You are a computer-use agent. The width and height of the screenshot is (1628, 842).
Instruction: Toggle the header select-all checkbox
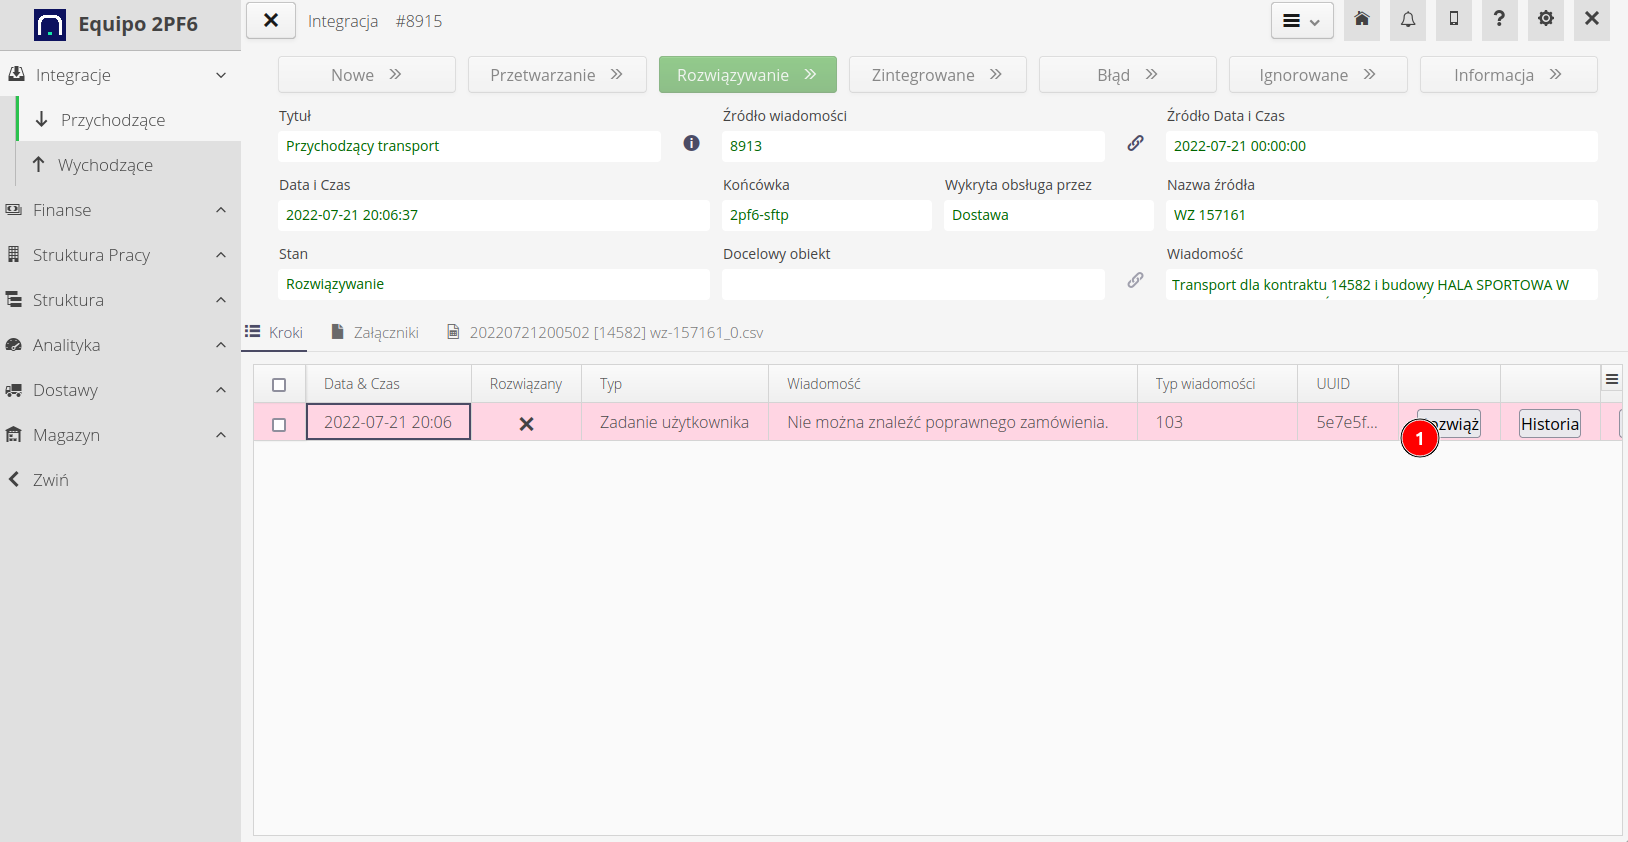click(279, 385)
